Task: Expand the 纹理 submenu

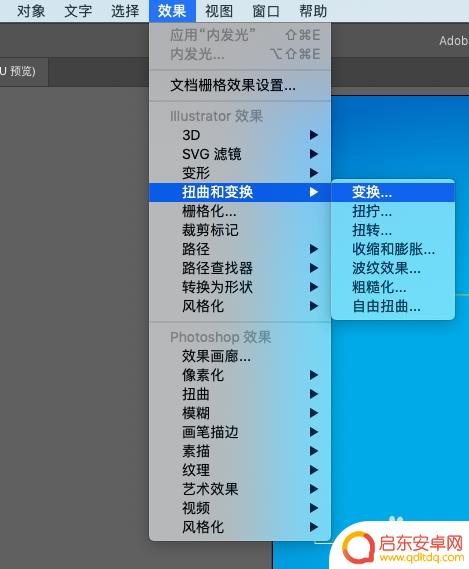Action: pyautogui.click(x=240, y=470)
